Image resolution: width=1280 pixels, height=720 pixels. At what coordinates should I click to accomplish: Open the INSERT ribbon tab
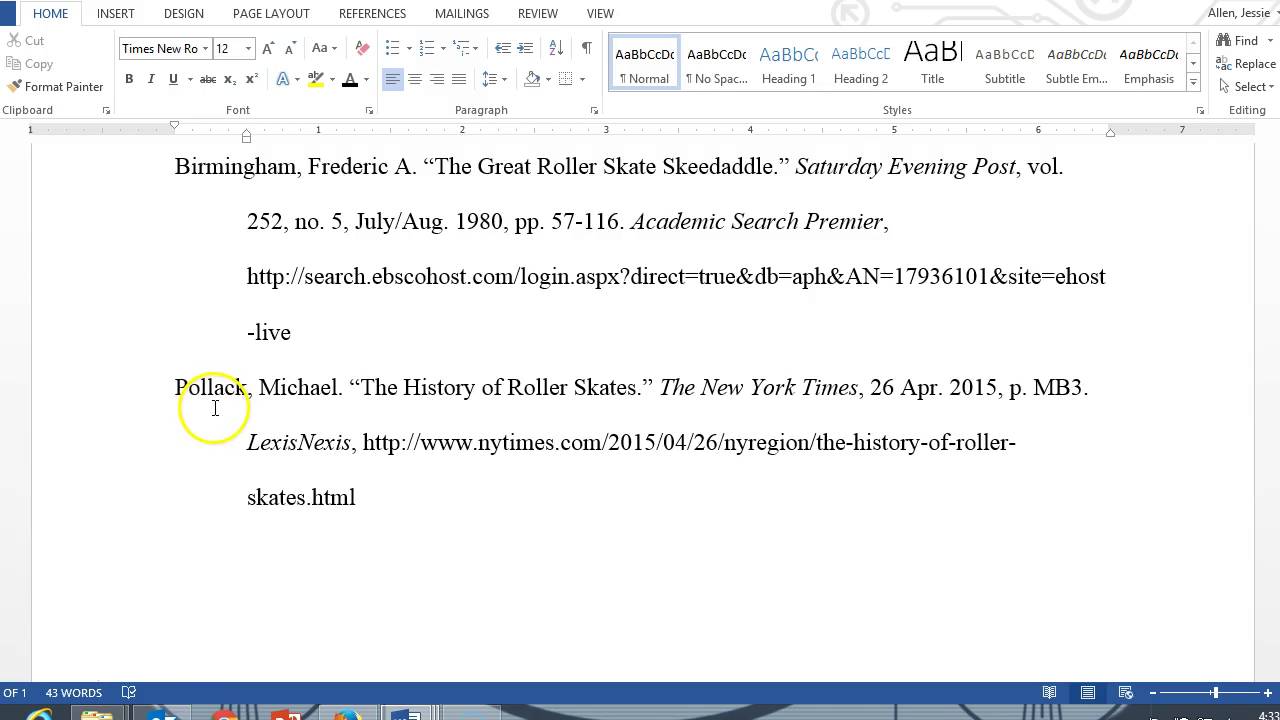click(116, 13)
